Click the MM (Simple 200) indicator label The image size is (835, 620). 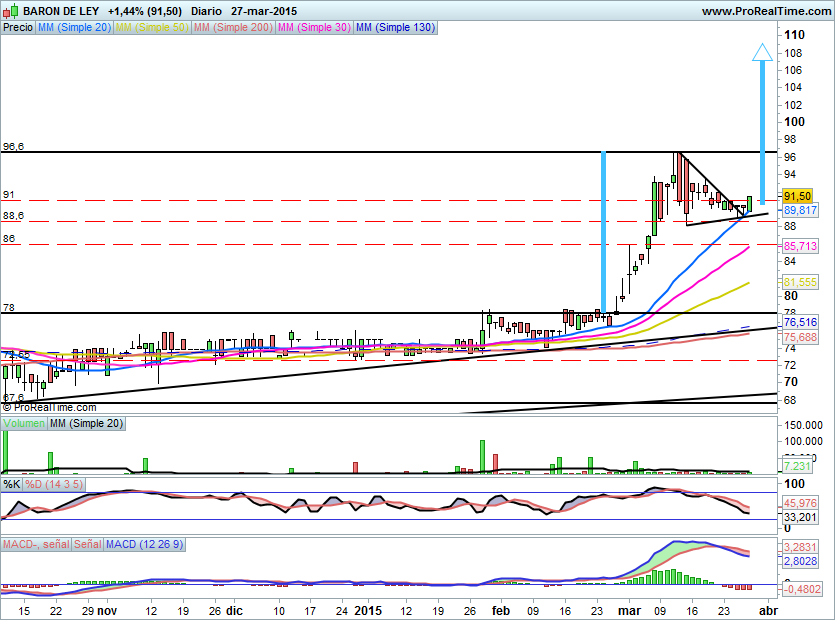pos(231,28)
